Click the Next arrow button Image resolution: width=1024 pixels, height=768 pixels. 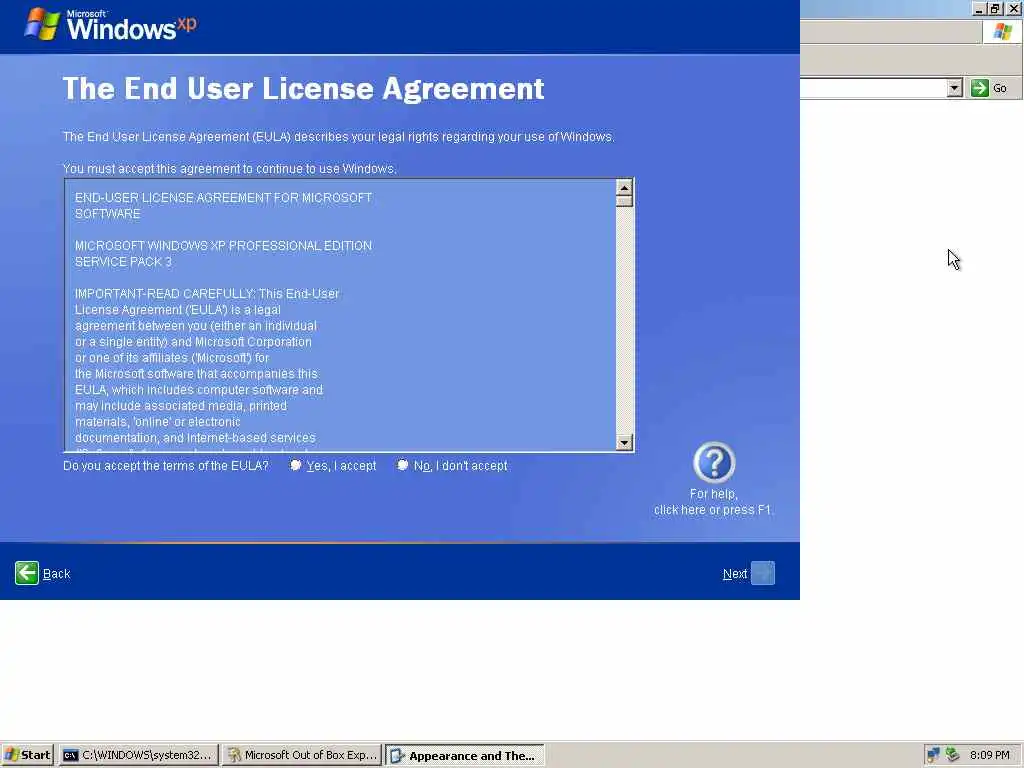[763, 573]
